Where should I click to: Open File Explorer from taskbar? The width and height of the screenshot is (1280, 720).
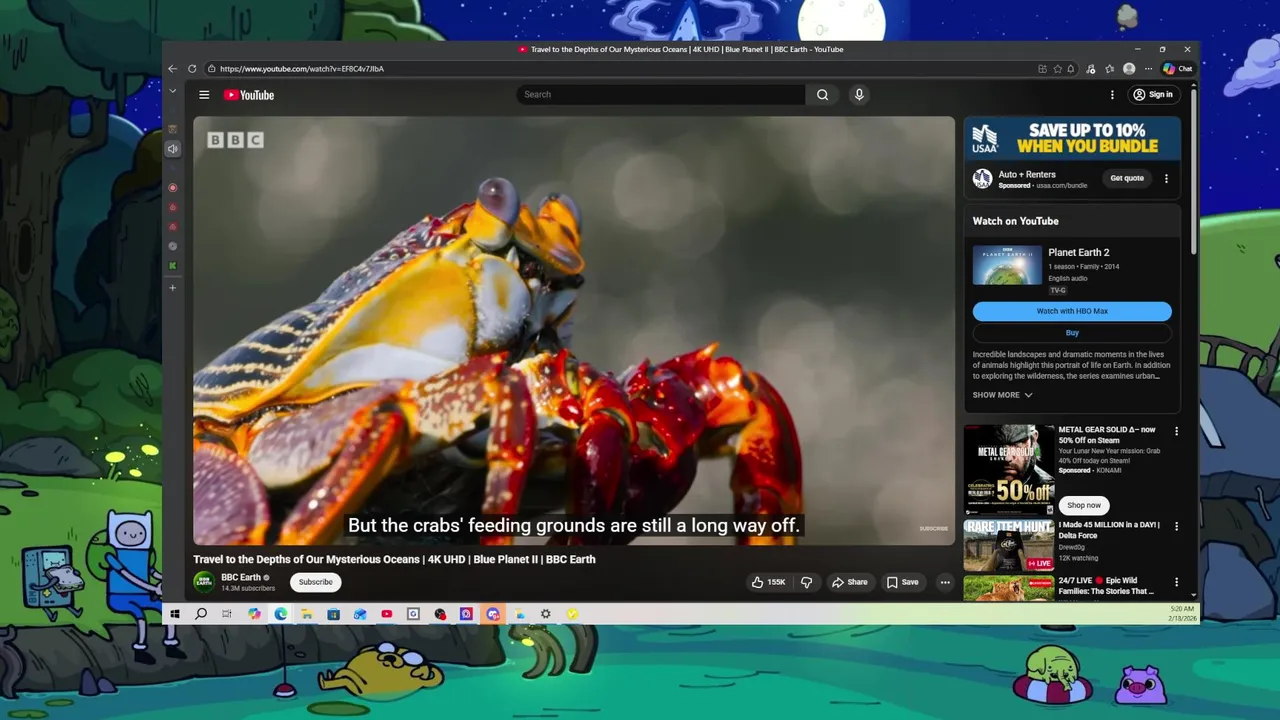click(307, 614)
